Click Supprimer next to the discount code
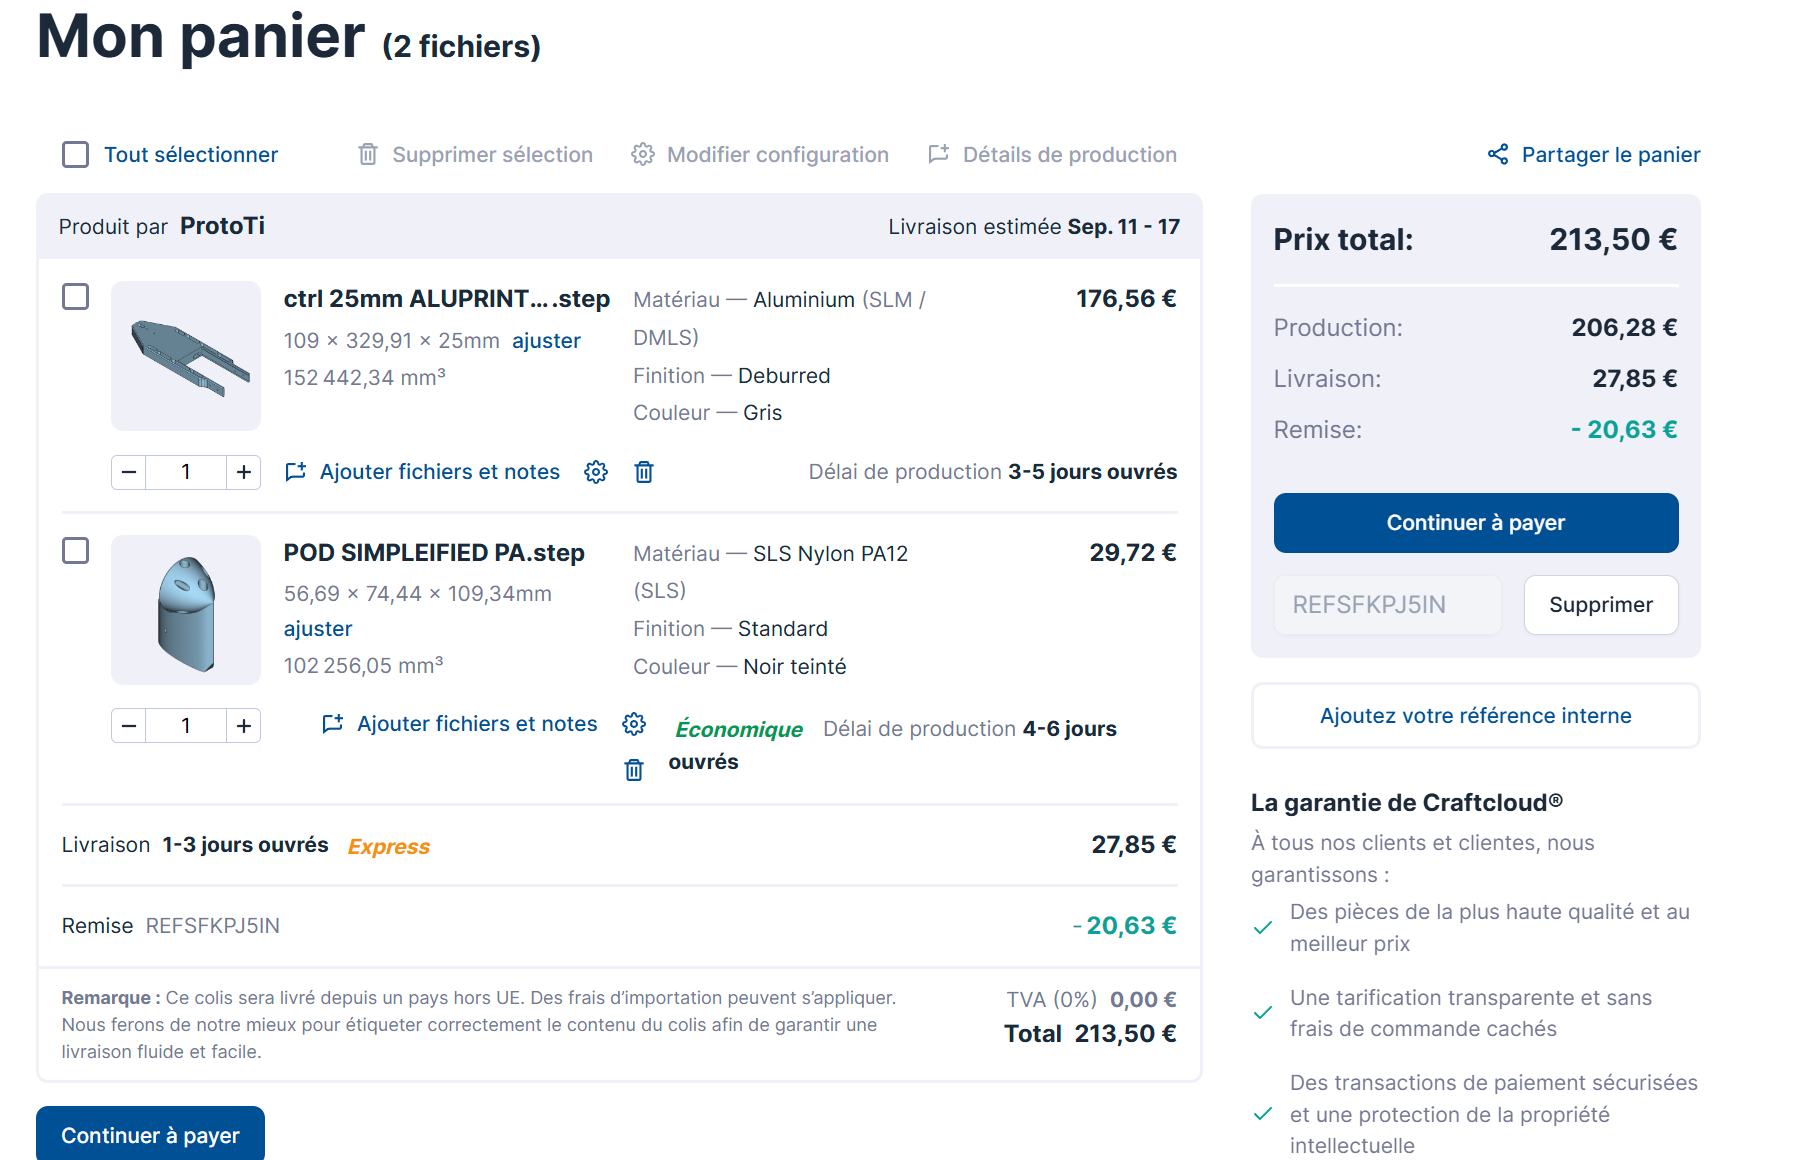 [x=1600, y=605]
